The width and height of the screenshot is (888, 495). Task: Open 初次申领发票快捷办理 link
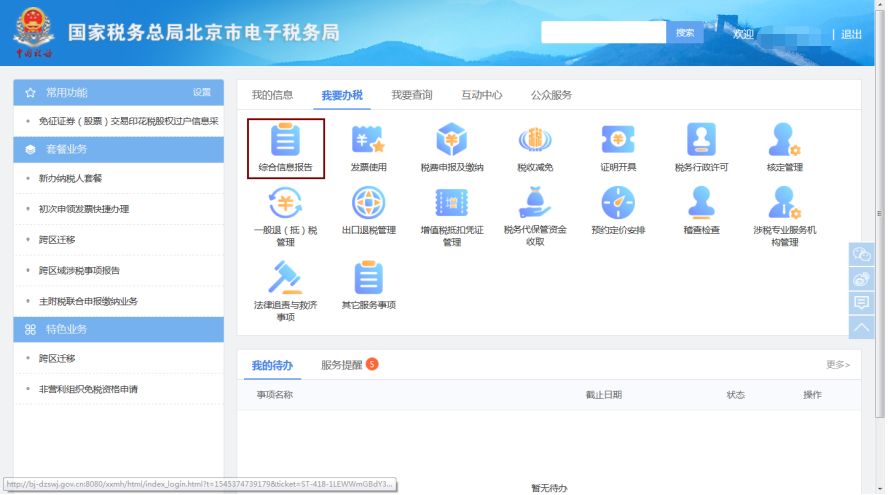click(x=84, y=209)
